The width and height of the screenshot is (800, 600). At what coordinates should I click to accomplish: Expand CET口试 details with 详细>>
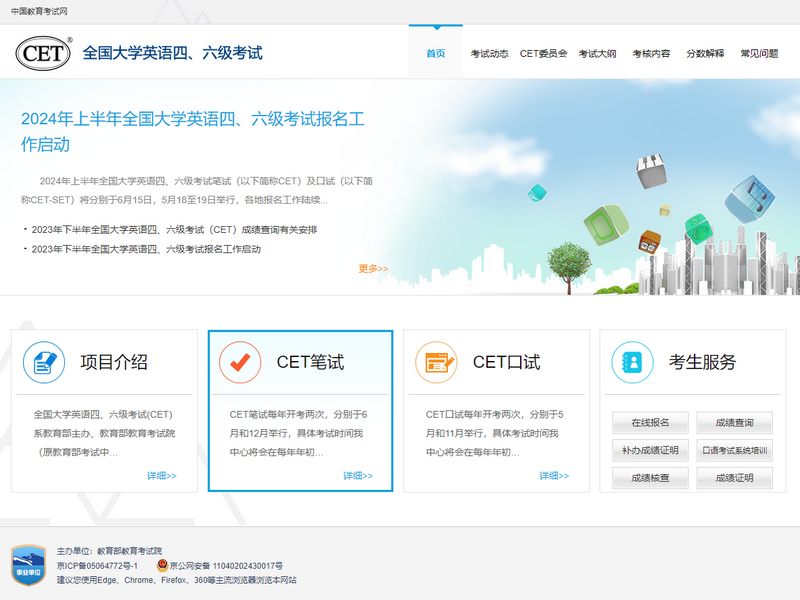(553, 476)
